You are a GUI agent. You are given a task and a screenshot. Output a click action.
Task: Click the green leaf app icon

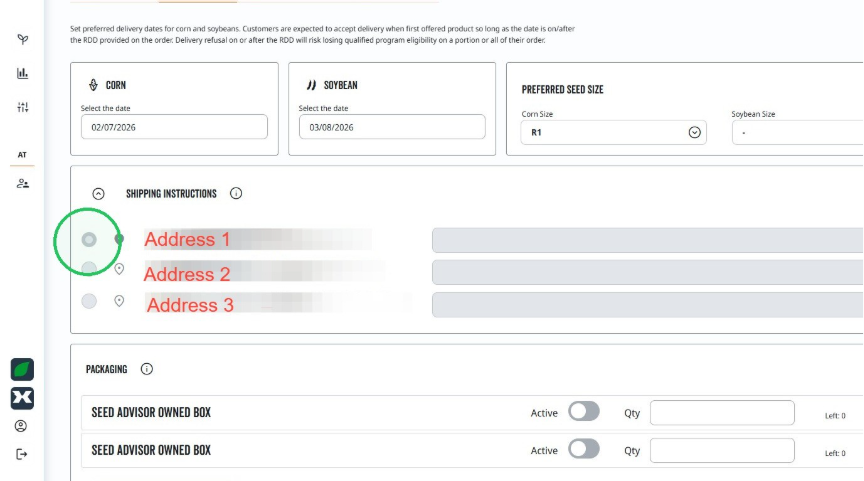(22, 370)
